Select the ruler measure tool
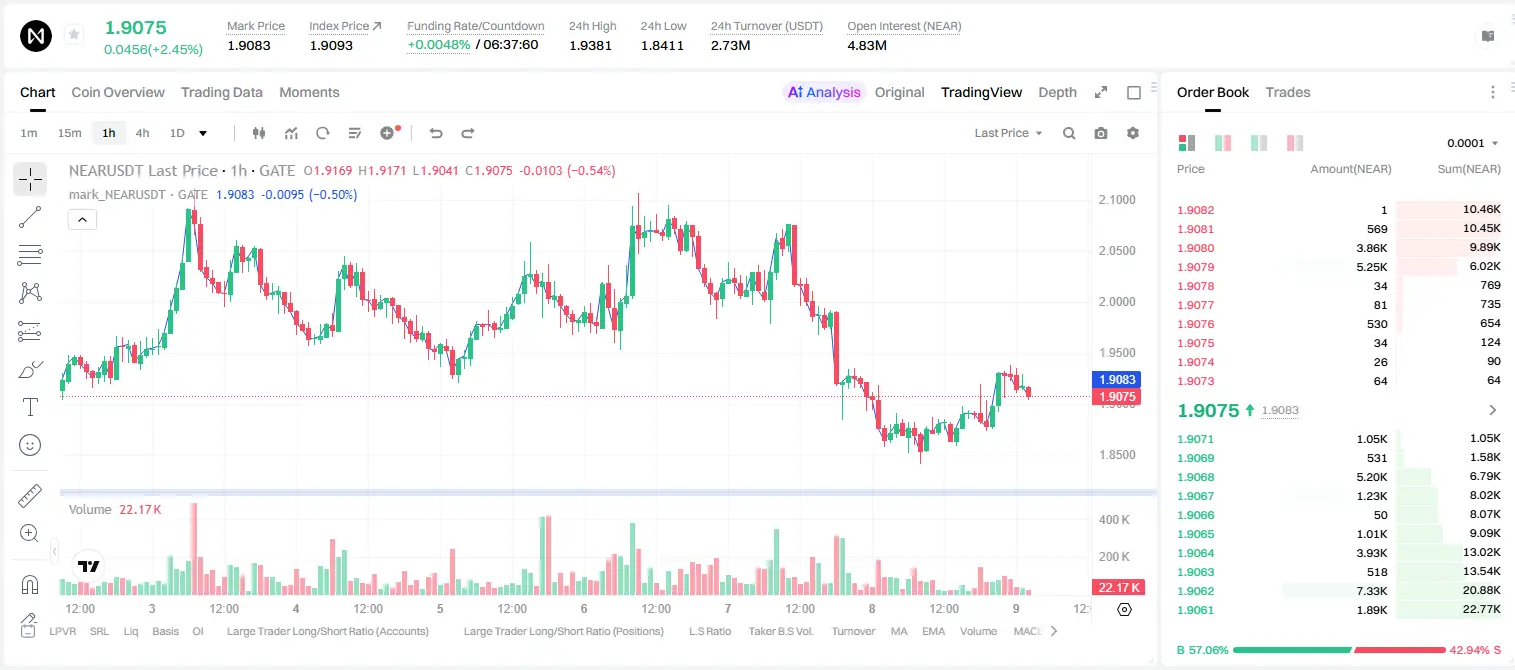Viewport: 1515px width, 670px height. click(30, 495)
